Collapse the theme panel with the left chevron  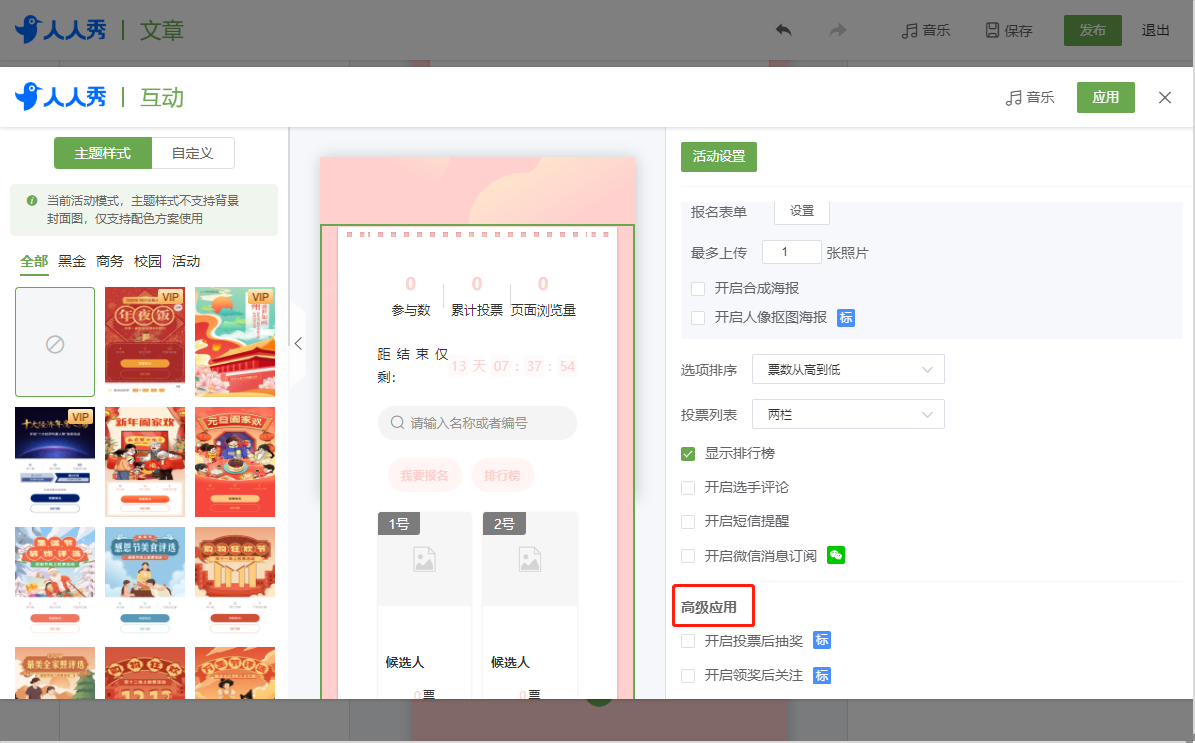pyautogui.click(x=298, y=344)
